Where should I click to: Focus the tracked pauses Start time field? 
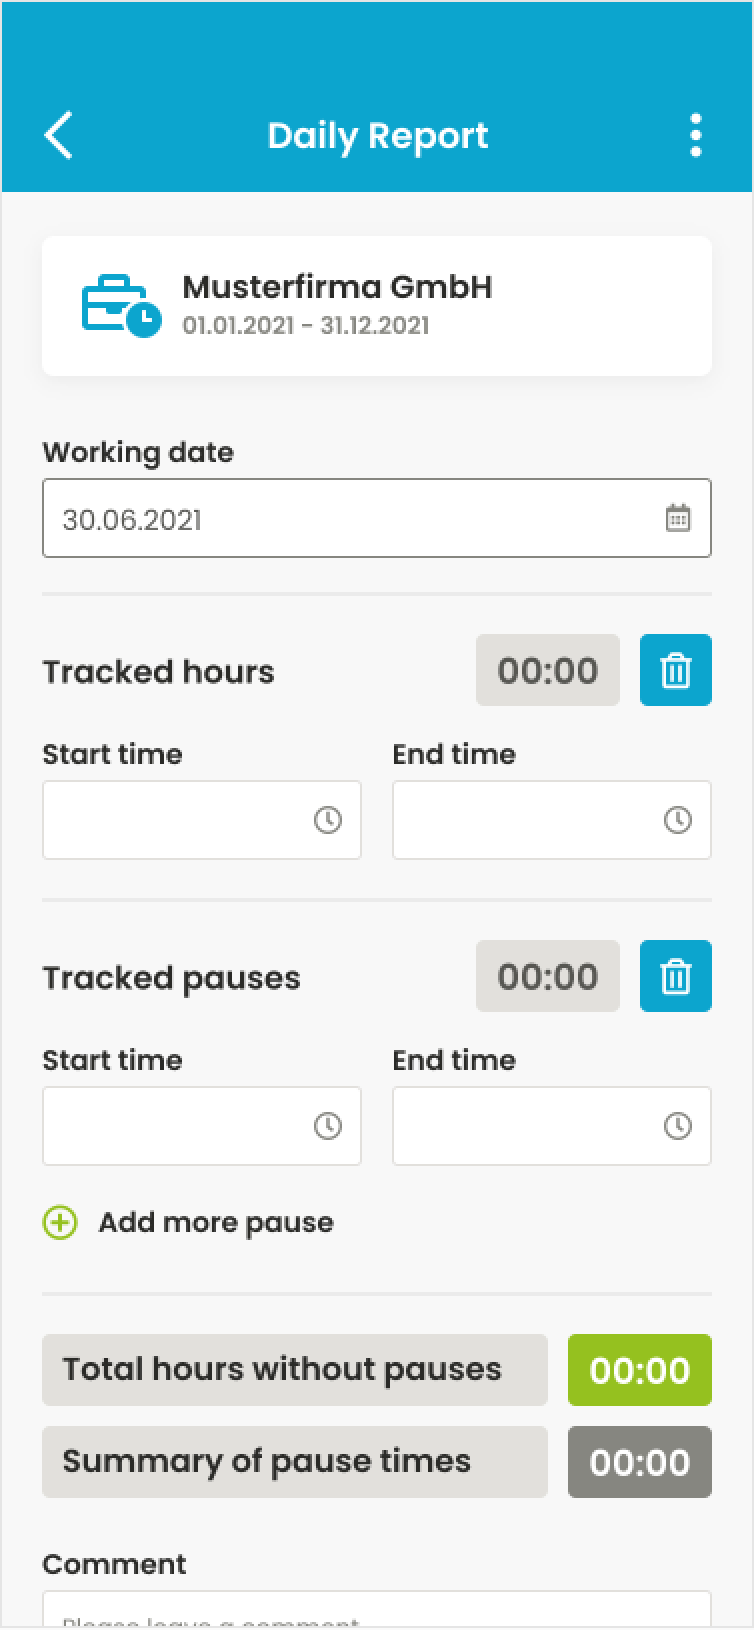pyautogui.click(x=175, y=1126)
